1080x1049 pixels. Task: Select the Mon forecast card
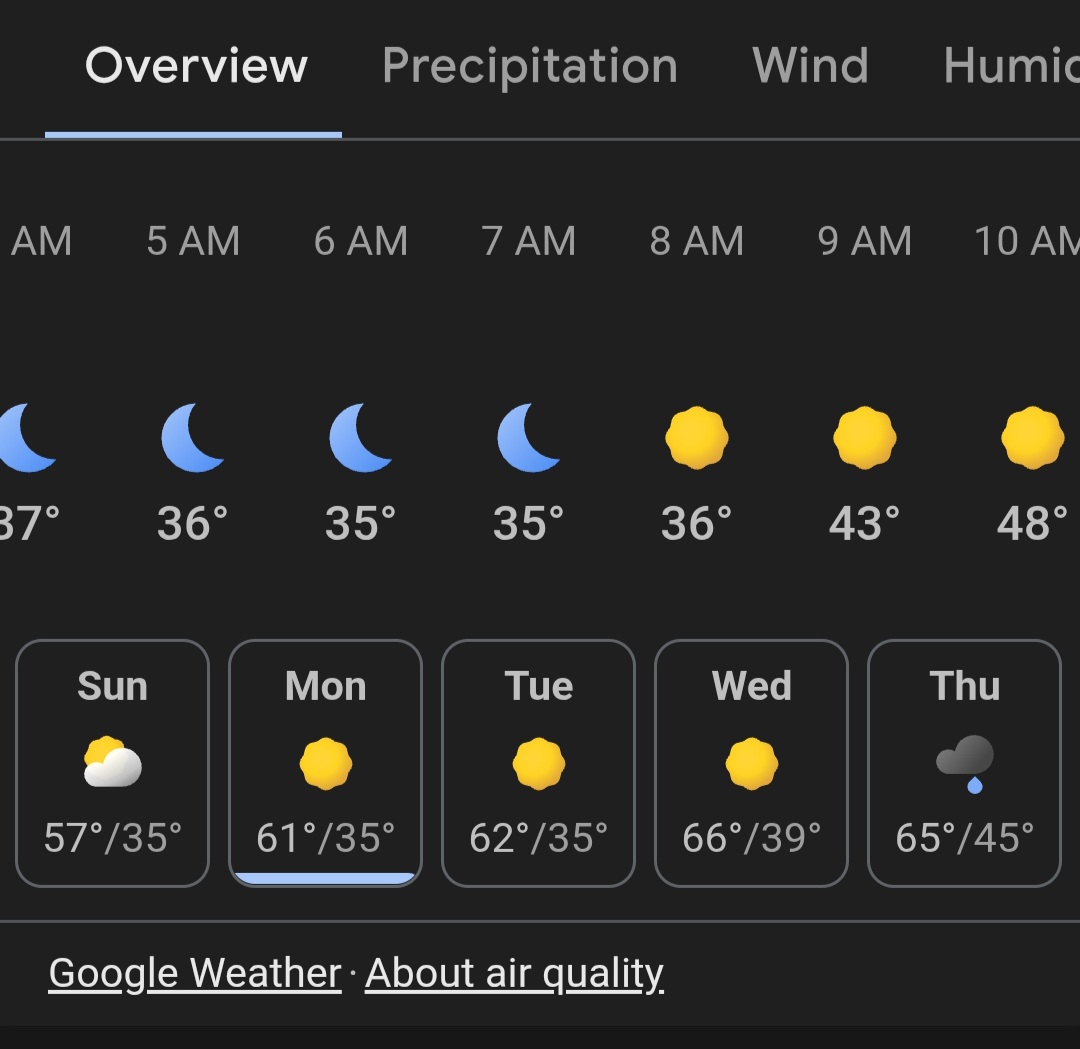coord(326,762)
